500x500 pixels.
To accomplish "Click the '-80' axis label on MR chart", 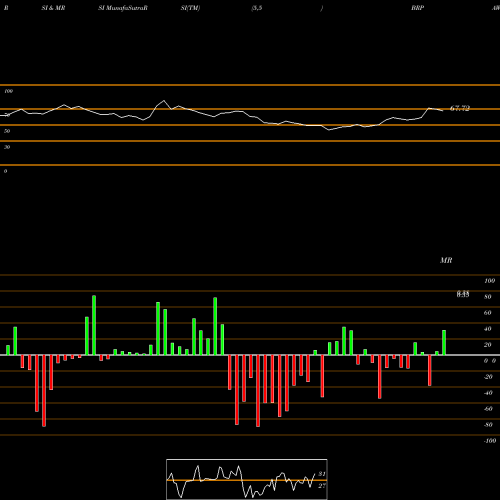I will [x=488, y=425].
